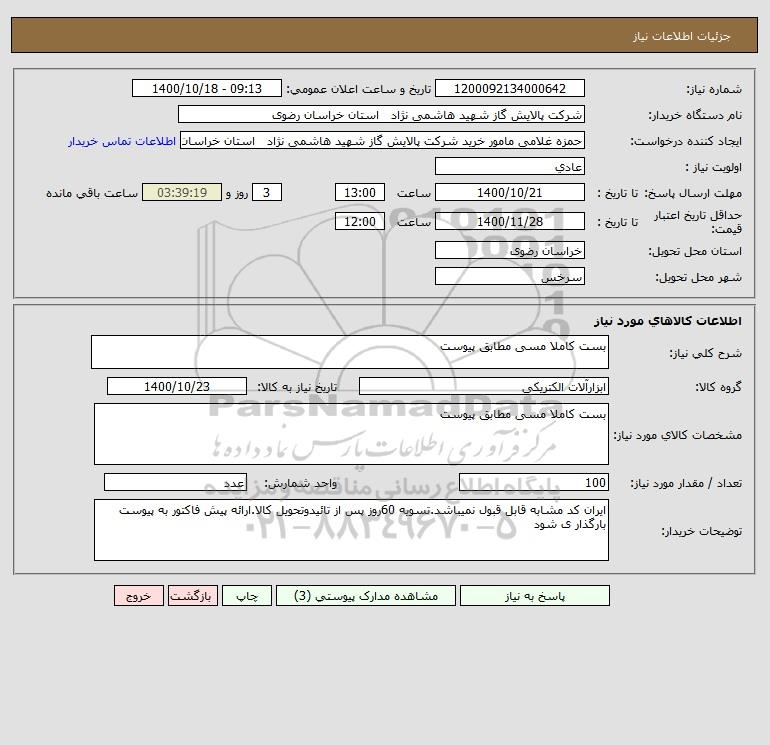Select the شماره نیاز number field
Screen dimensions: 770x745
[x=511, y=89]
